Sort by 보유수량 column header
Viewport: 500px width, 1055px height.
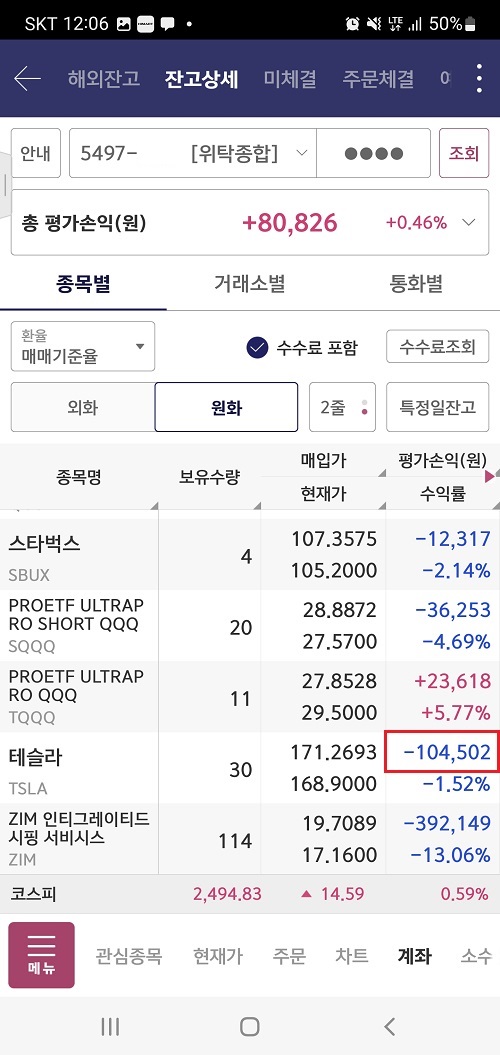click(x=209, y=477)
